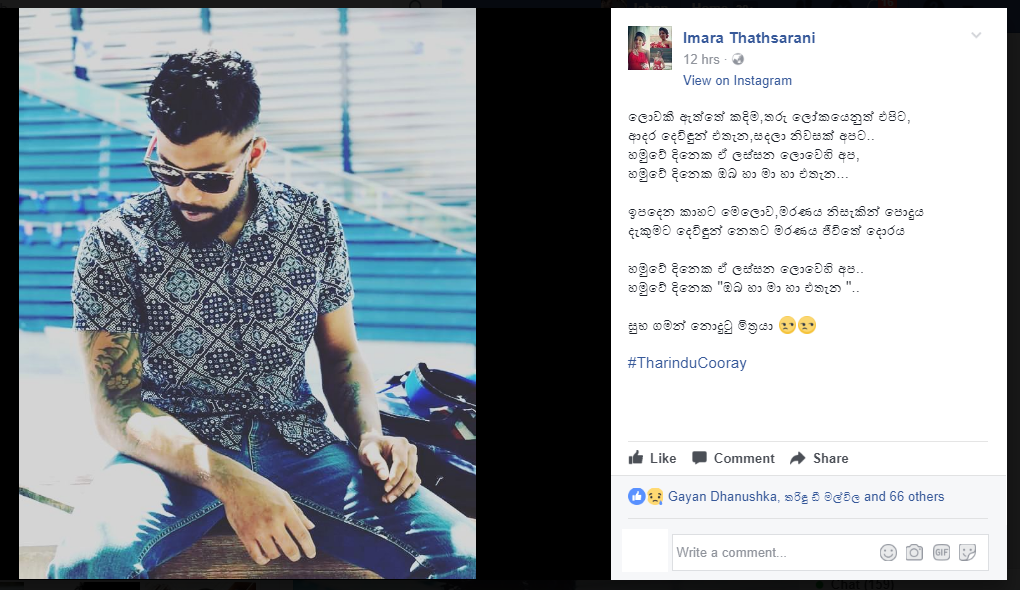Screen dimensions: 1020x590
Task: View the blue like reaction icon
Action: point(636,496)
